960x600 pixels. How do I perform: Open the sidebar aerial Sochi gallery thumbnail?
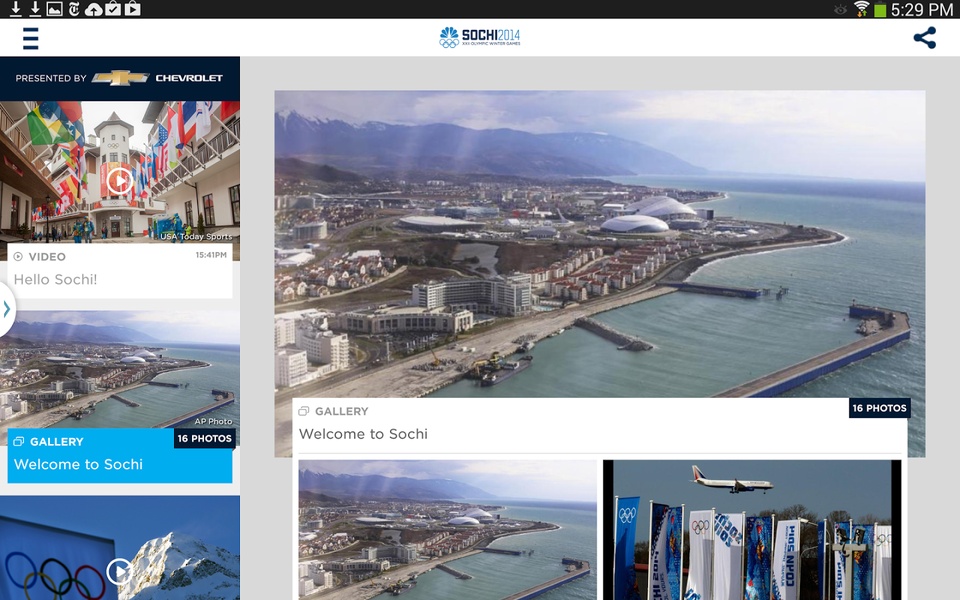point(120,369)
